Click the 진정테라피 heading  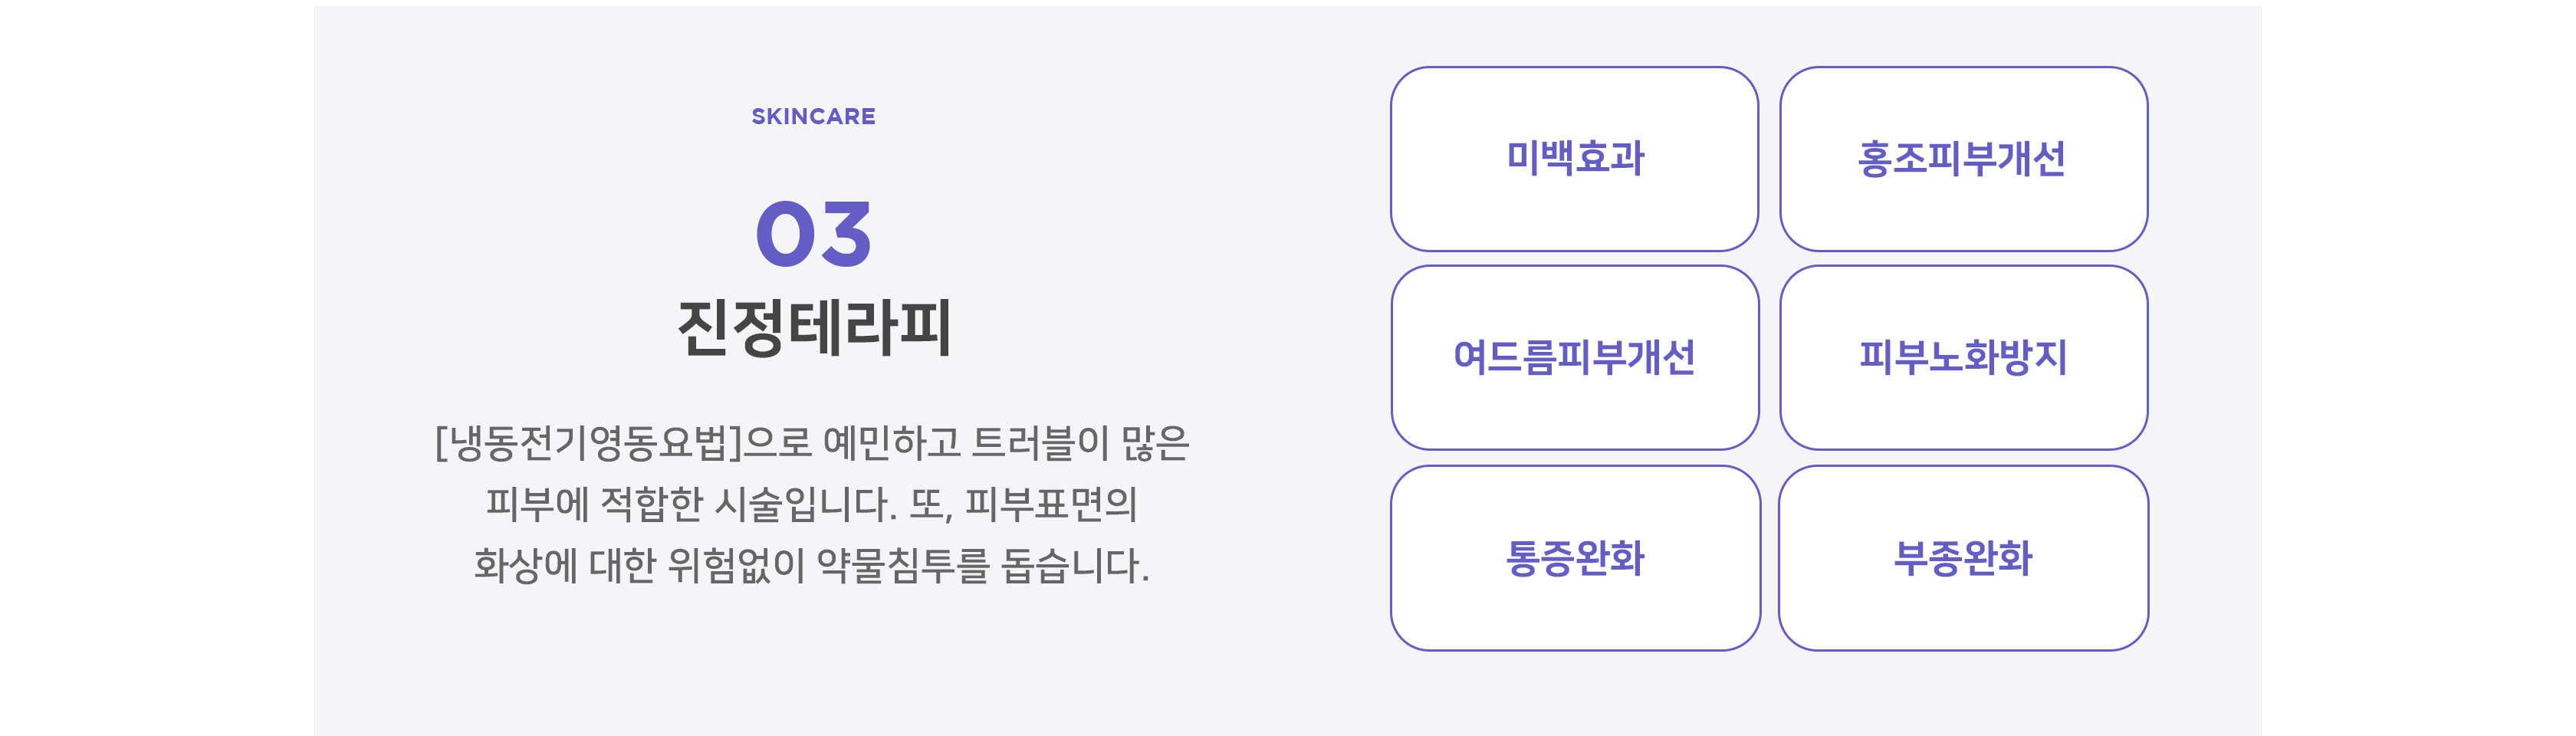[x=813, y=328]
